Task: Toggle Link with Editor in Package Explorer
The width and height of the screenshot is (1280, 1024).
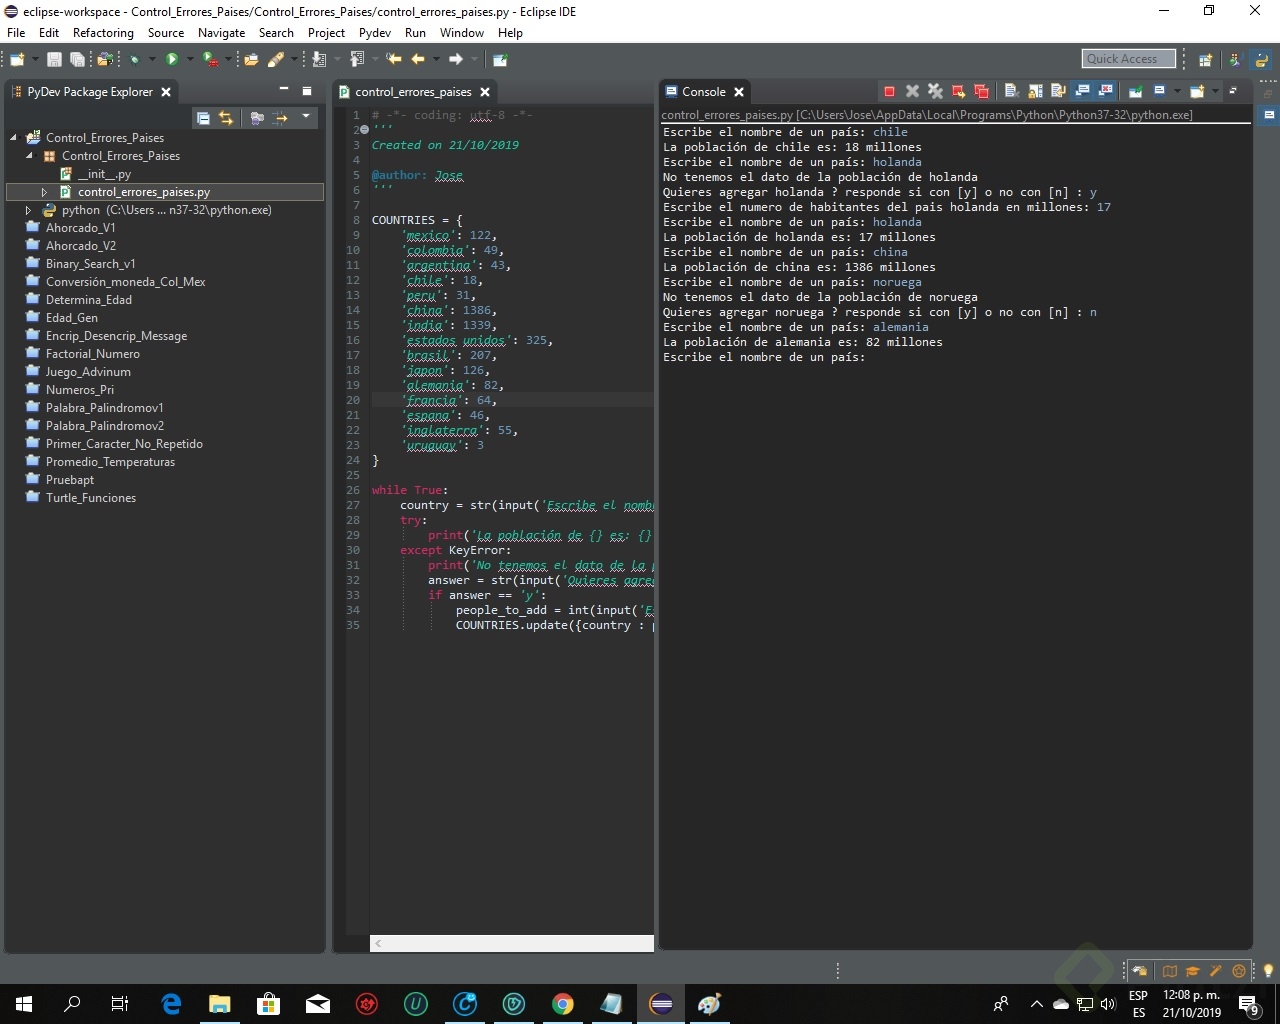Action: 226,118
